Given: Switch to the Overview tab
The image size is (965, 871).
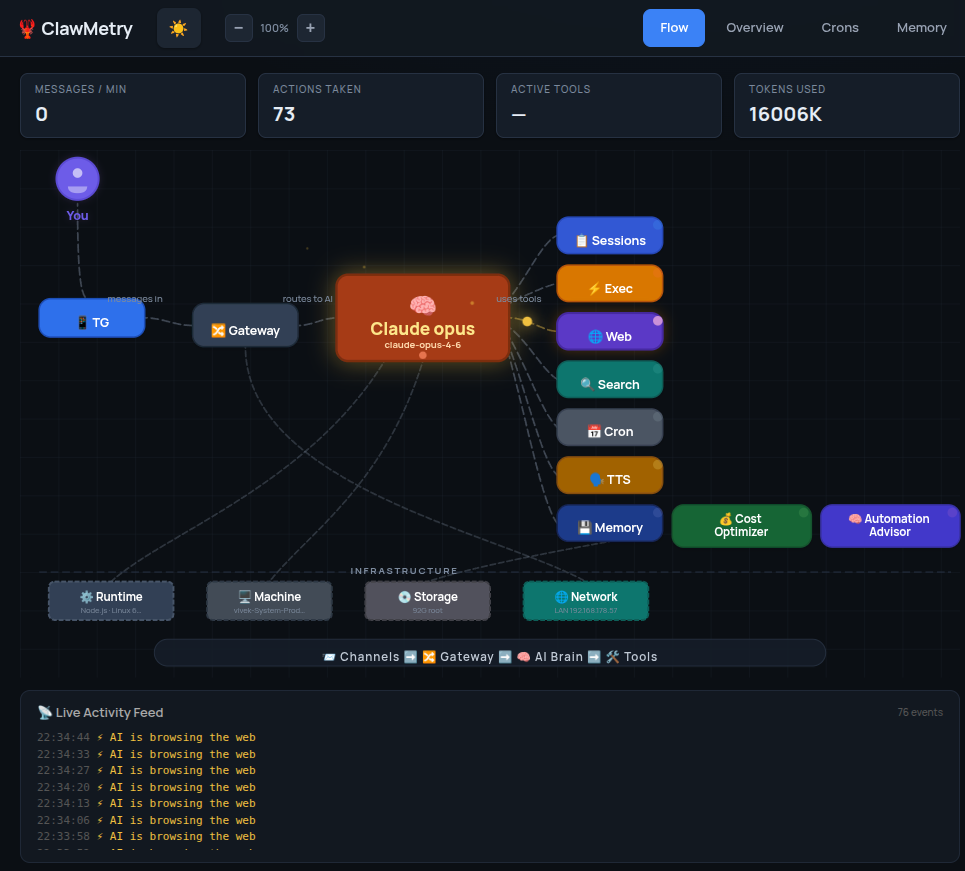Looking at the screenshot, I should pos(754,27).
